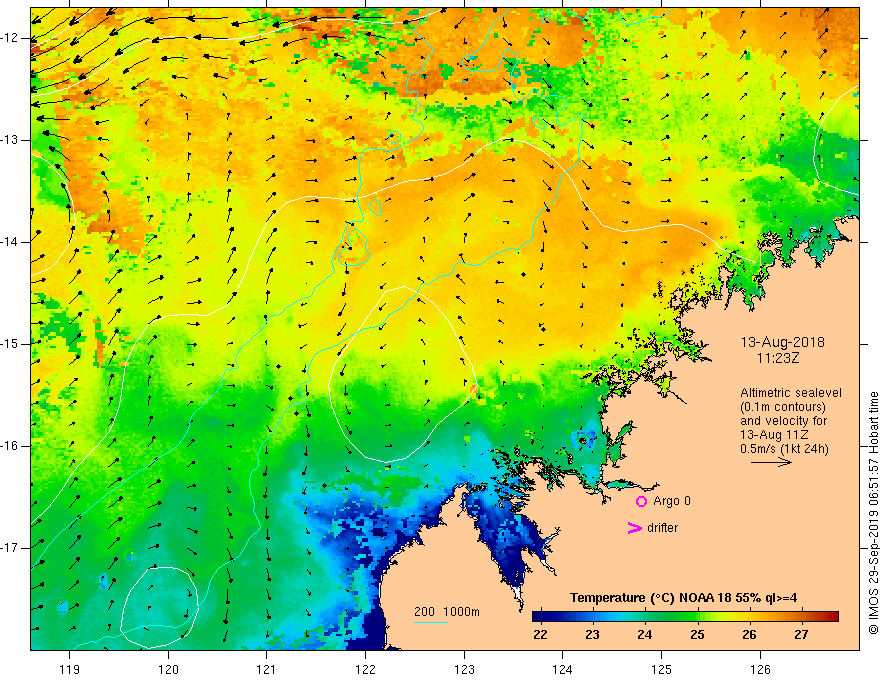Click the -12 latitude axis label

pyautogui.click(x=11, y=38)
